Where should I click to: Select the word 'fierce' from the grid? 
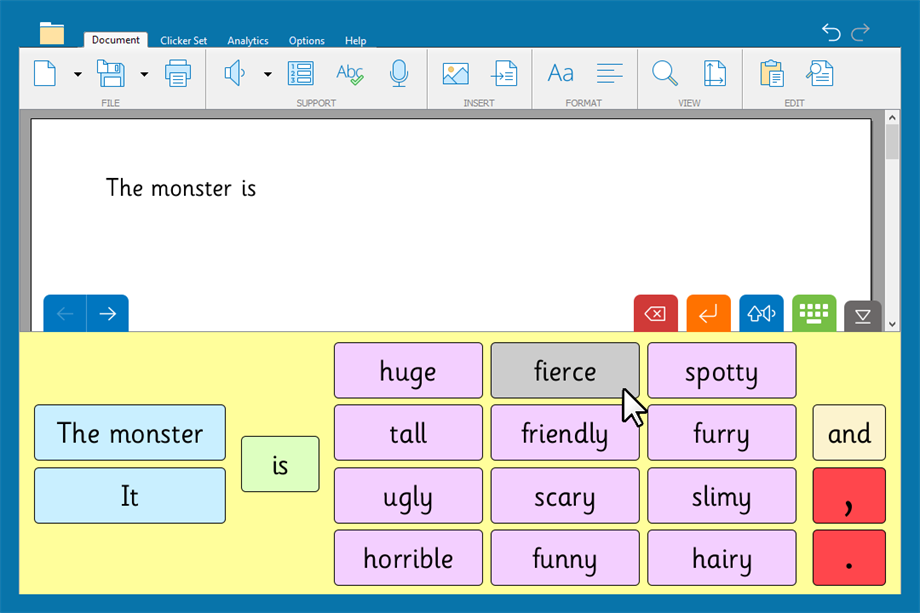[x=564, y=371]
